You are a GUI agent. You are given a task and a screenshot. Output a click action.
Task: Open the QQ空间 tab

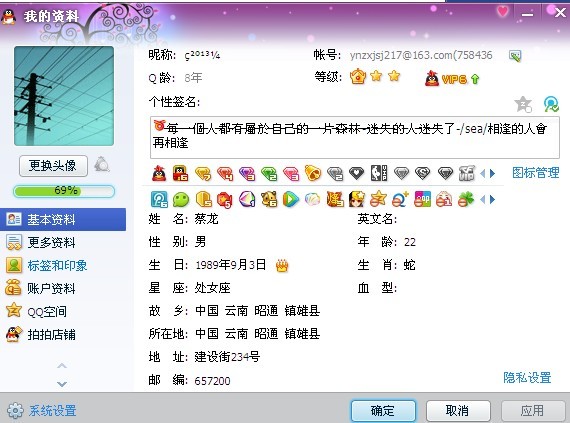coord(63,311)
